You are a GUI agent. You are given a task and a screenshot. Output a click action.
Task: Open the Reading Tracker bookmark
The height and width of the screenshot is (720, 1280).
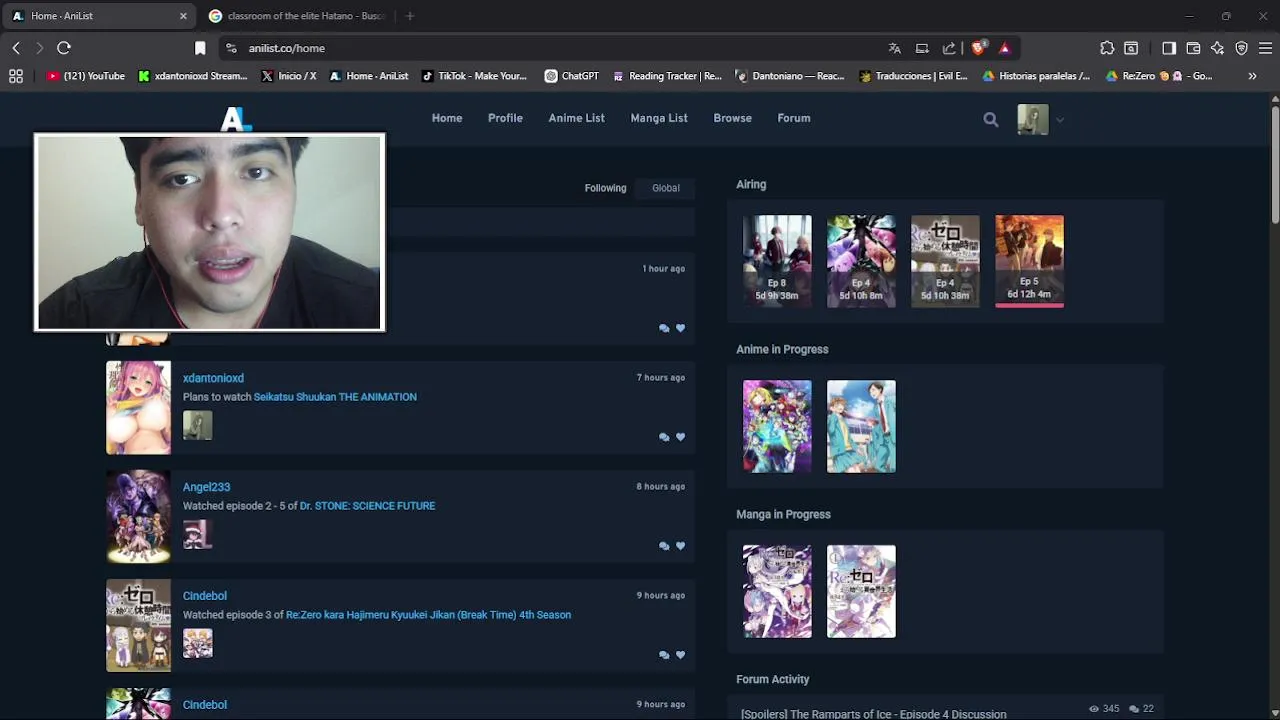click(x=667, y=76)
